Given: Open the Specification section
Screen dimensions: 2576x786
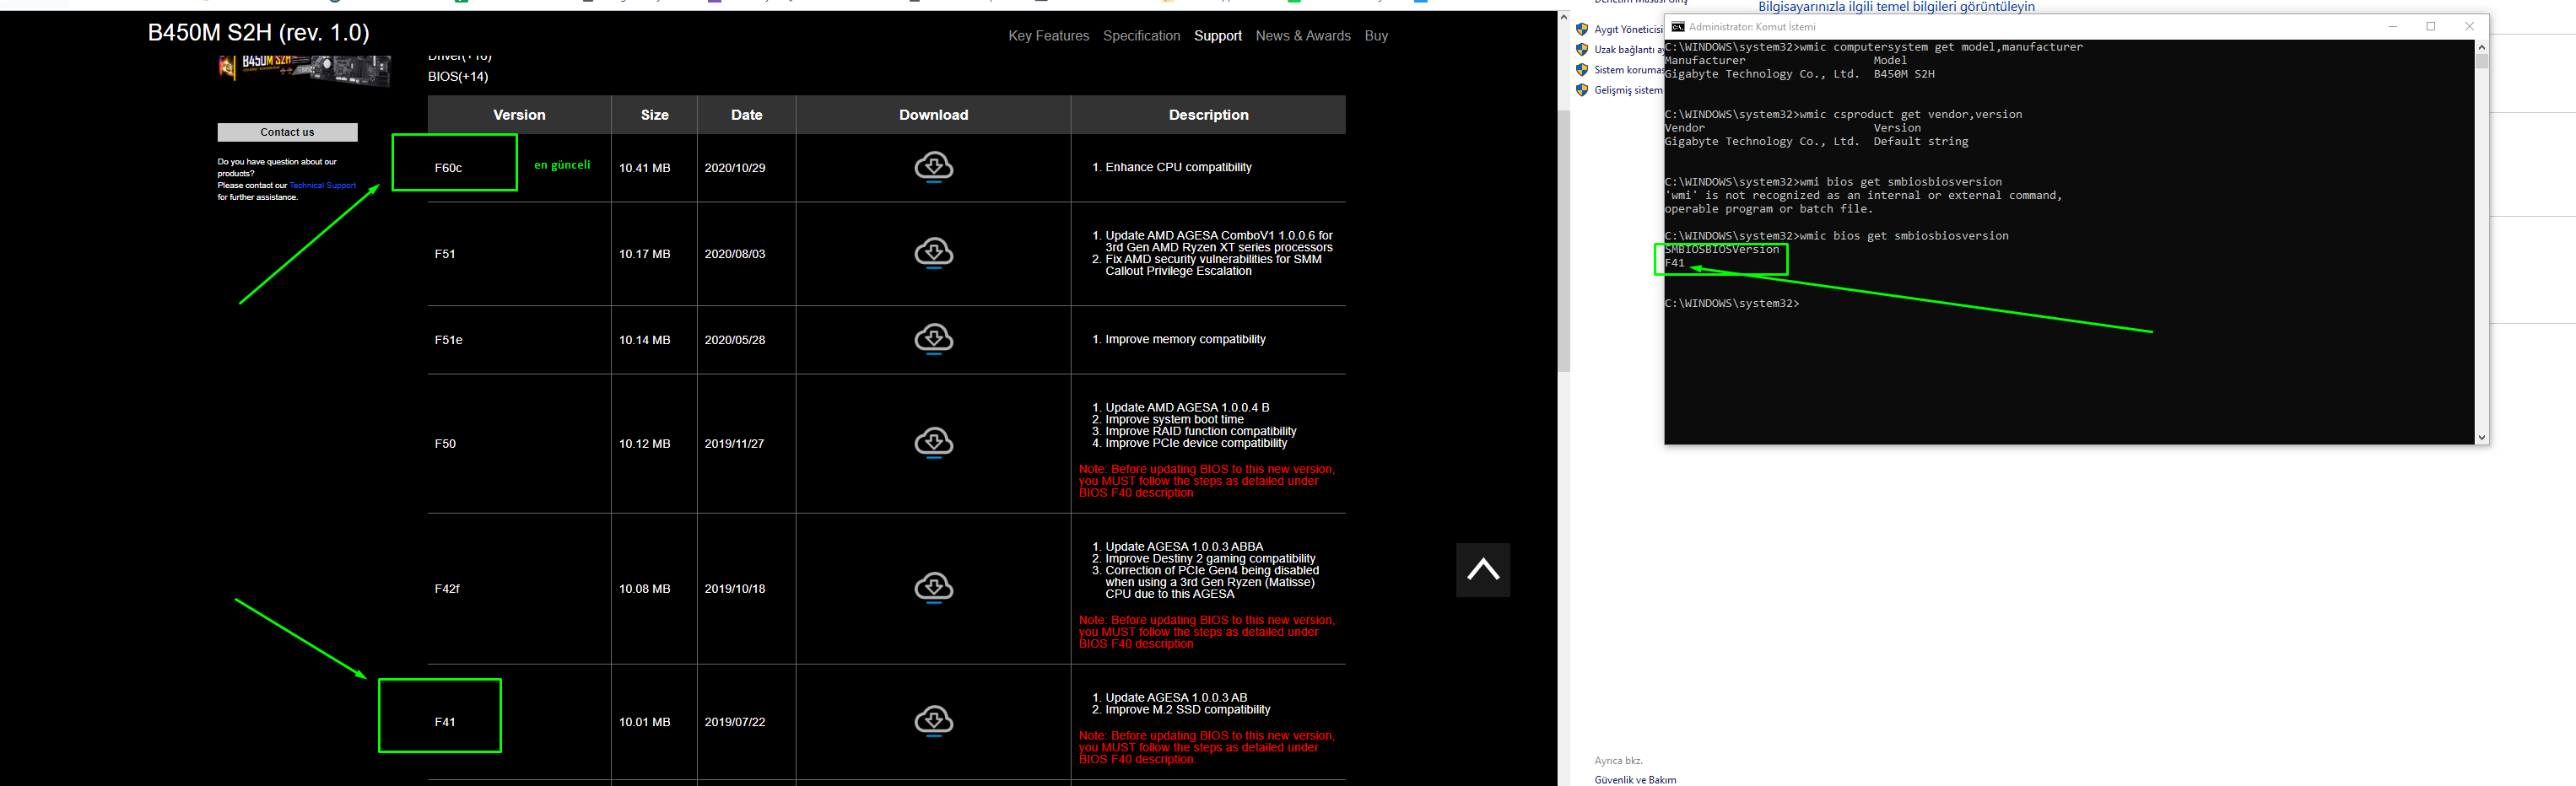Looking at the screenshot, I should [x=1141, y=36].
